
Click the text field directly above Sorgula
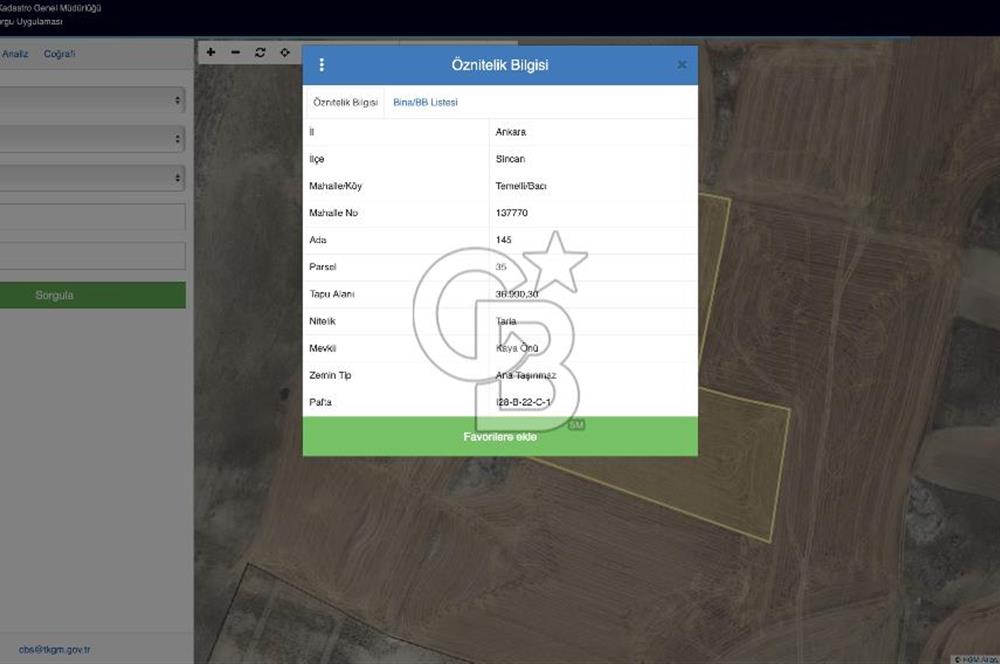click(92, 256)
